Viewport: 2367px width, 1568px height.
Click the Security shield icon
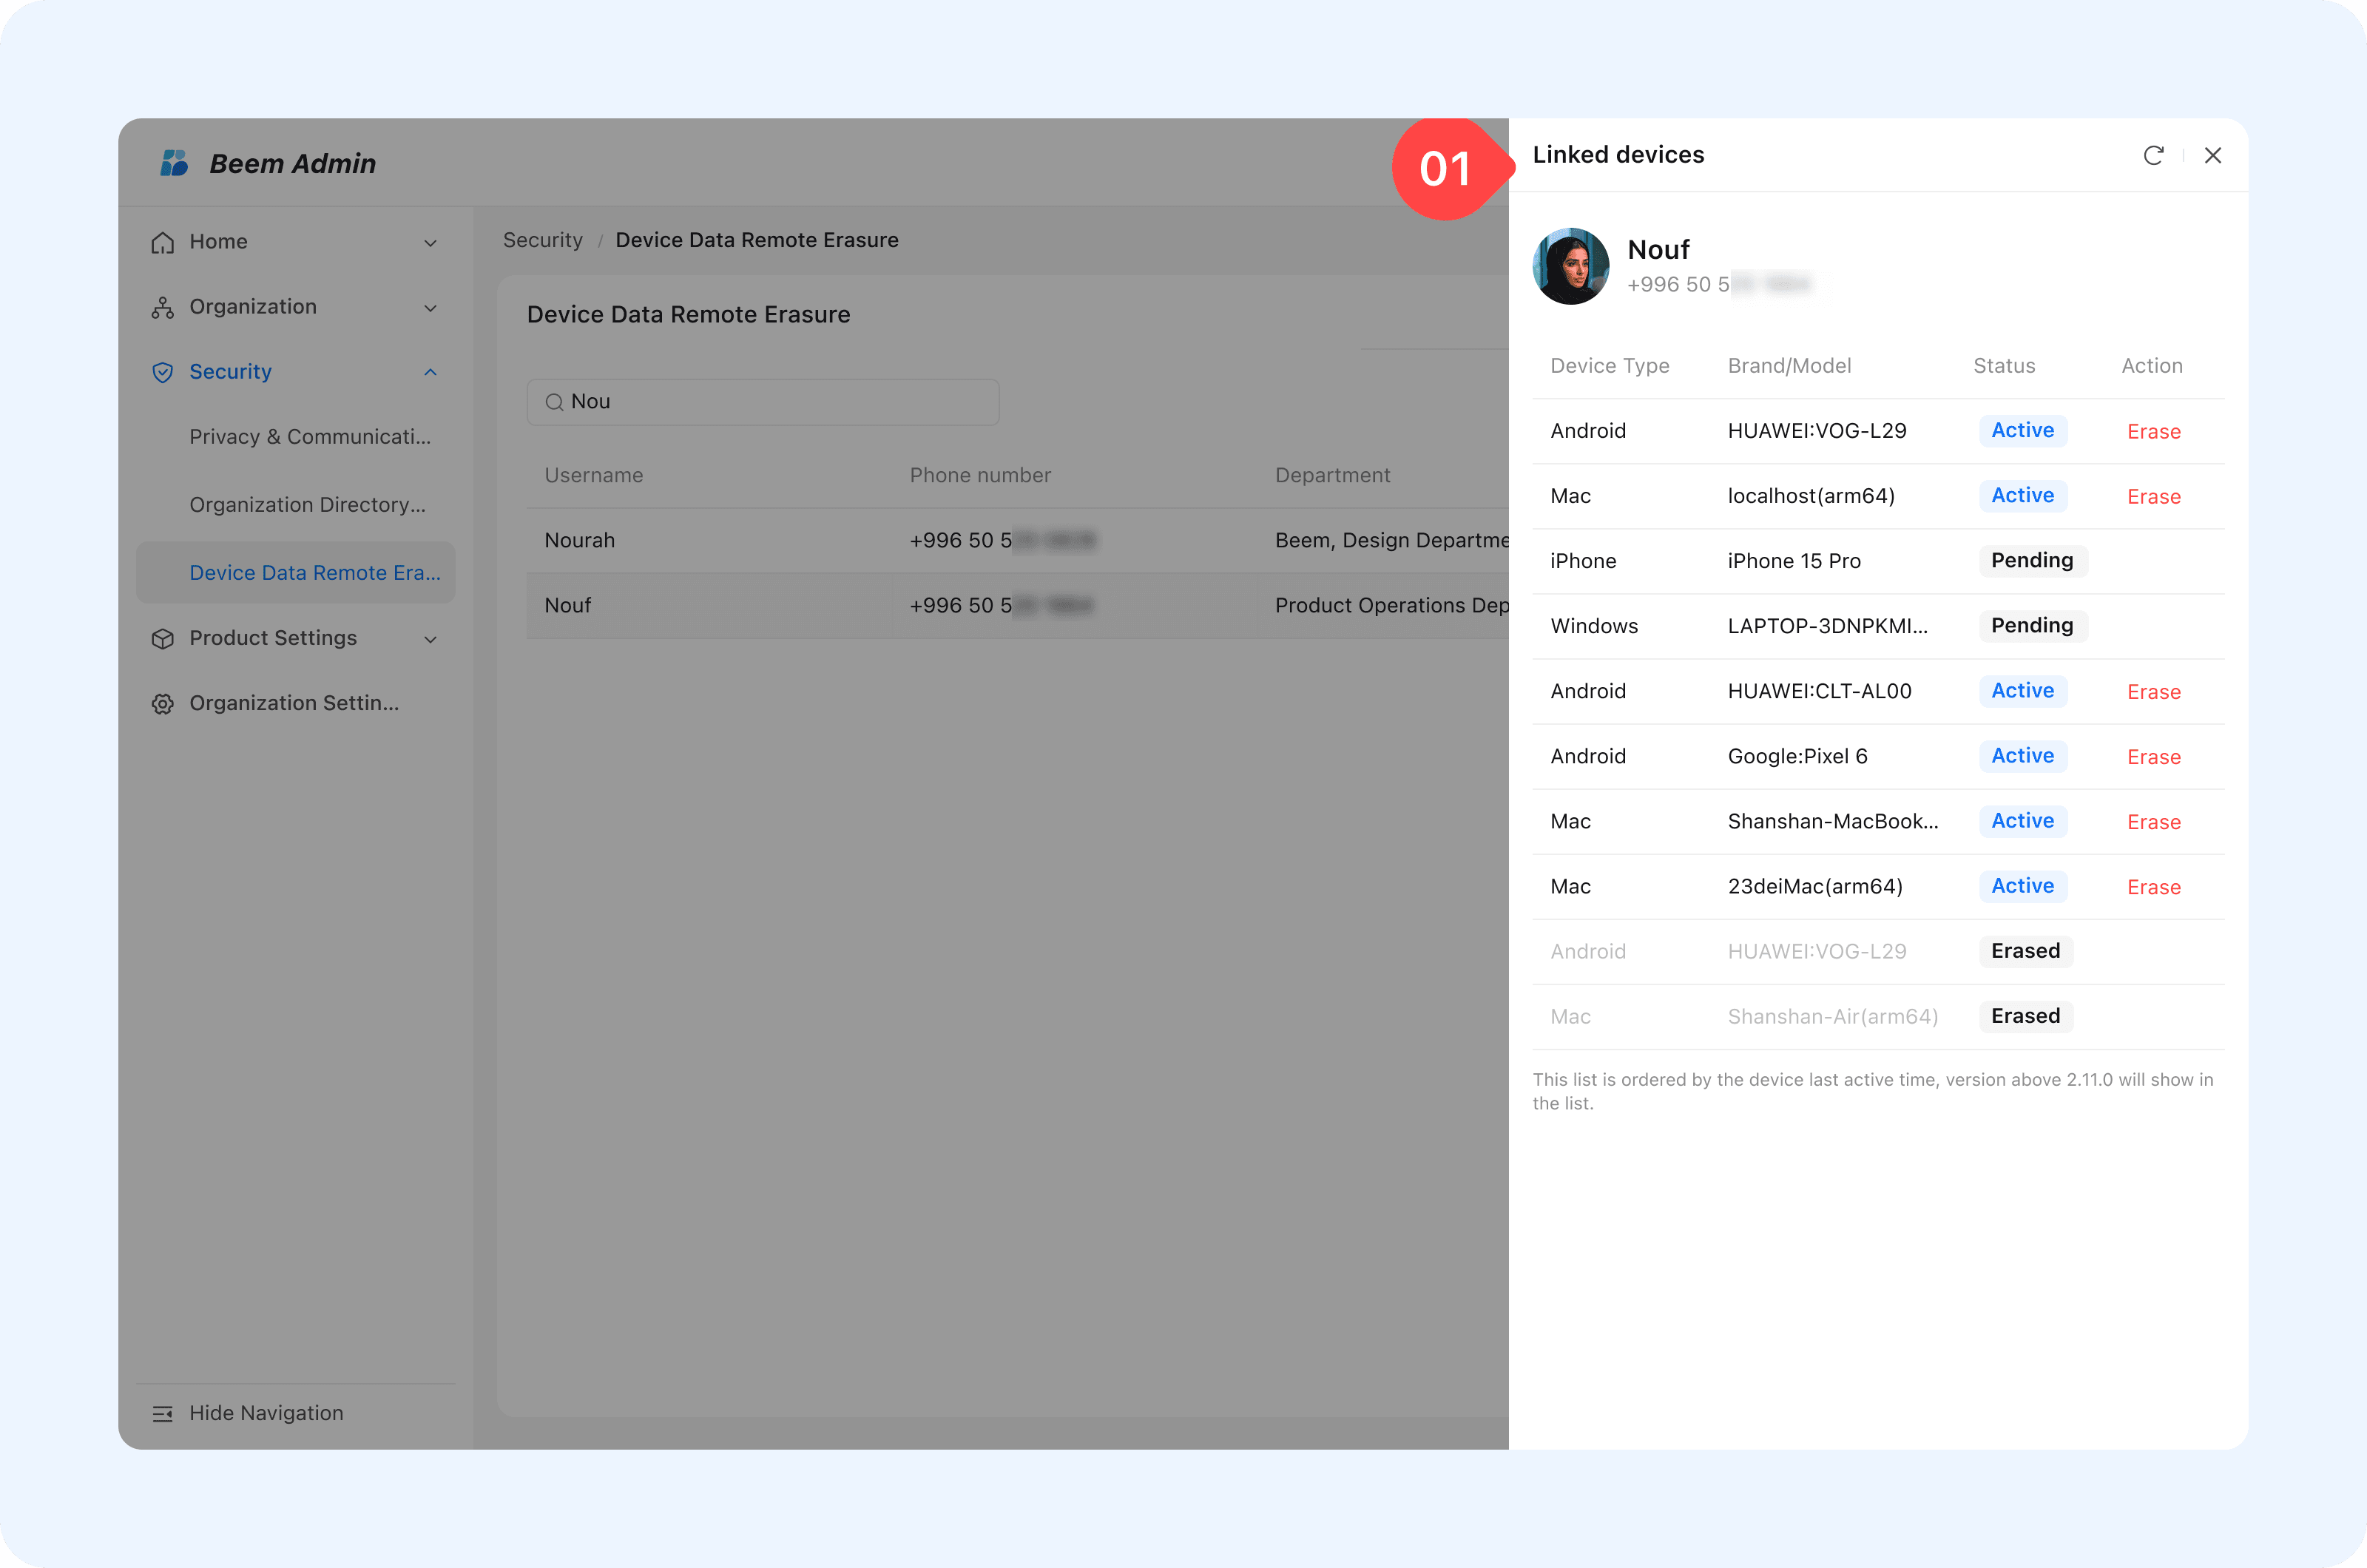pyautogui.click(x=162, y=372)
